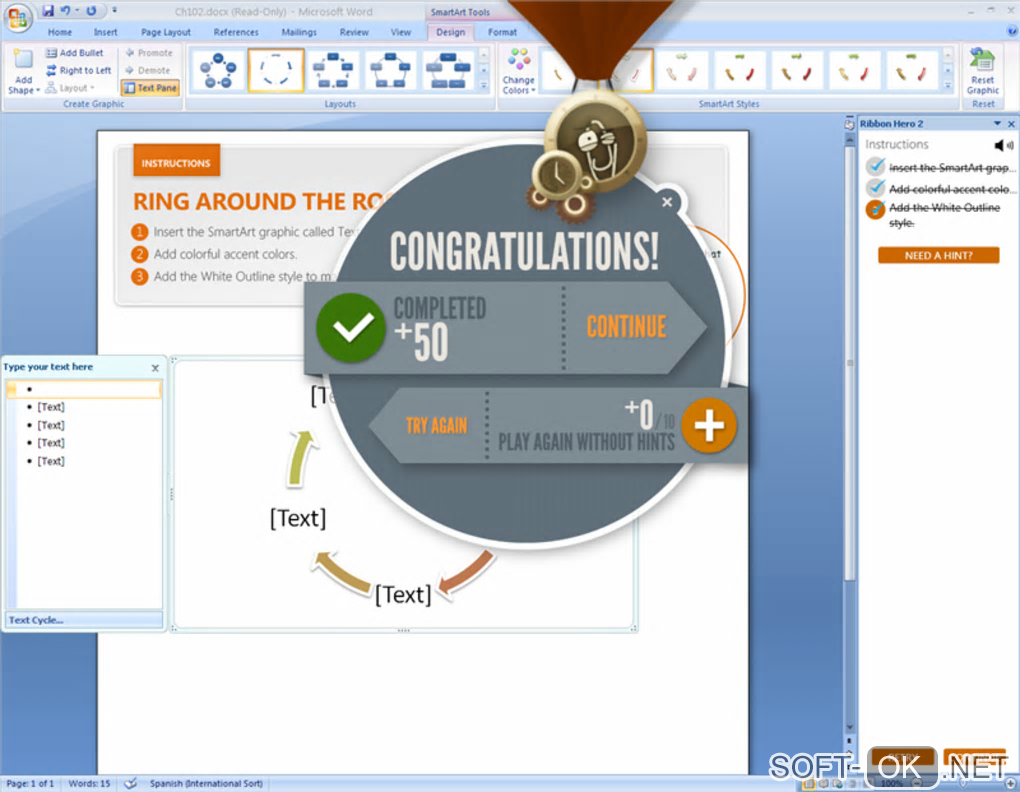The image size is (1020, 792).
Task: Toggle the checkmark for Add the White Outline step
Action: point(876,209)
